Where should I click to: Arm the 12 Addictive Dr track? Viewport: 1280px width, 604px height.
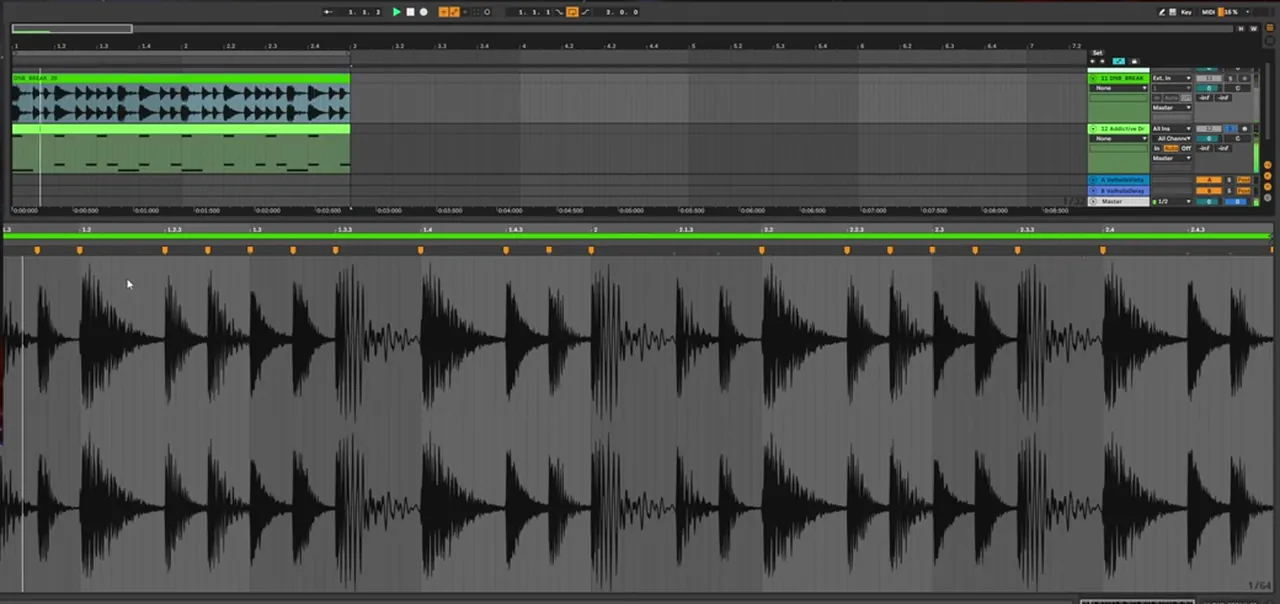(x=1245, y=129)
